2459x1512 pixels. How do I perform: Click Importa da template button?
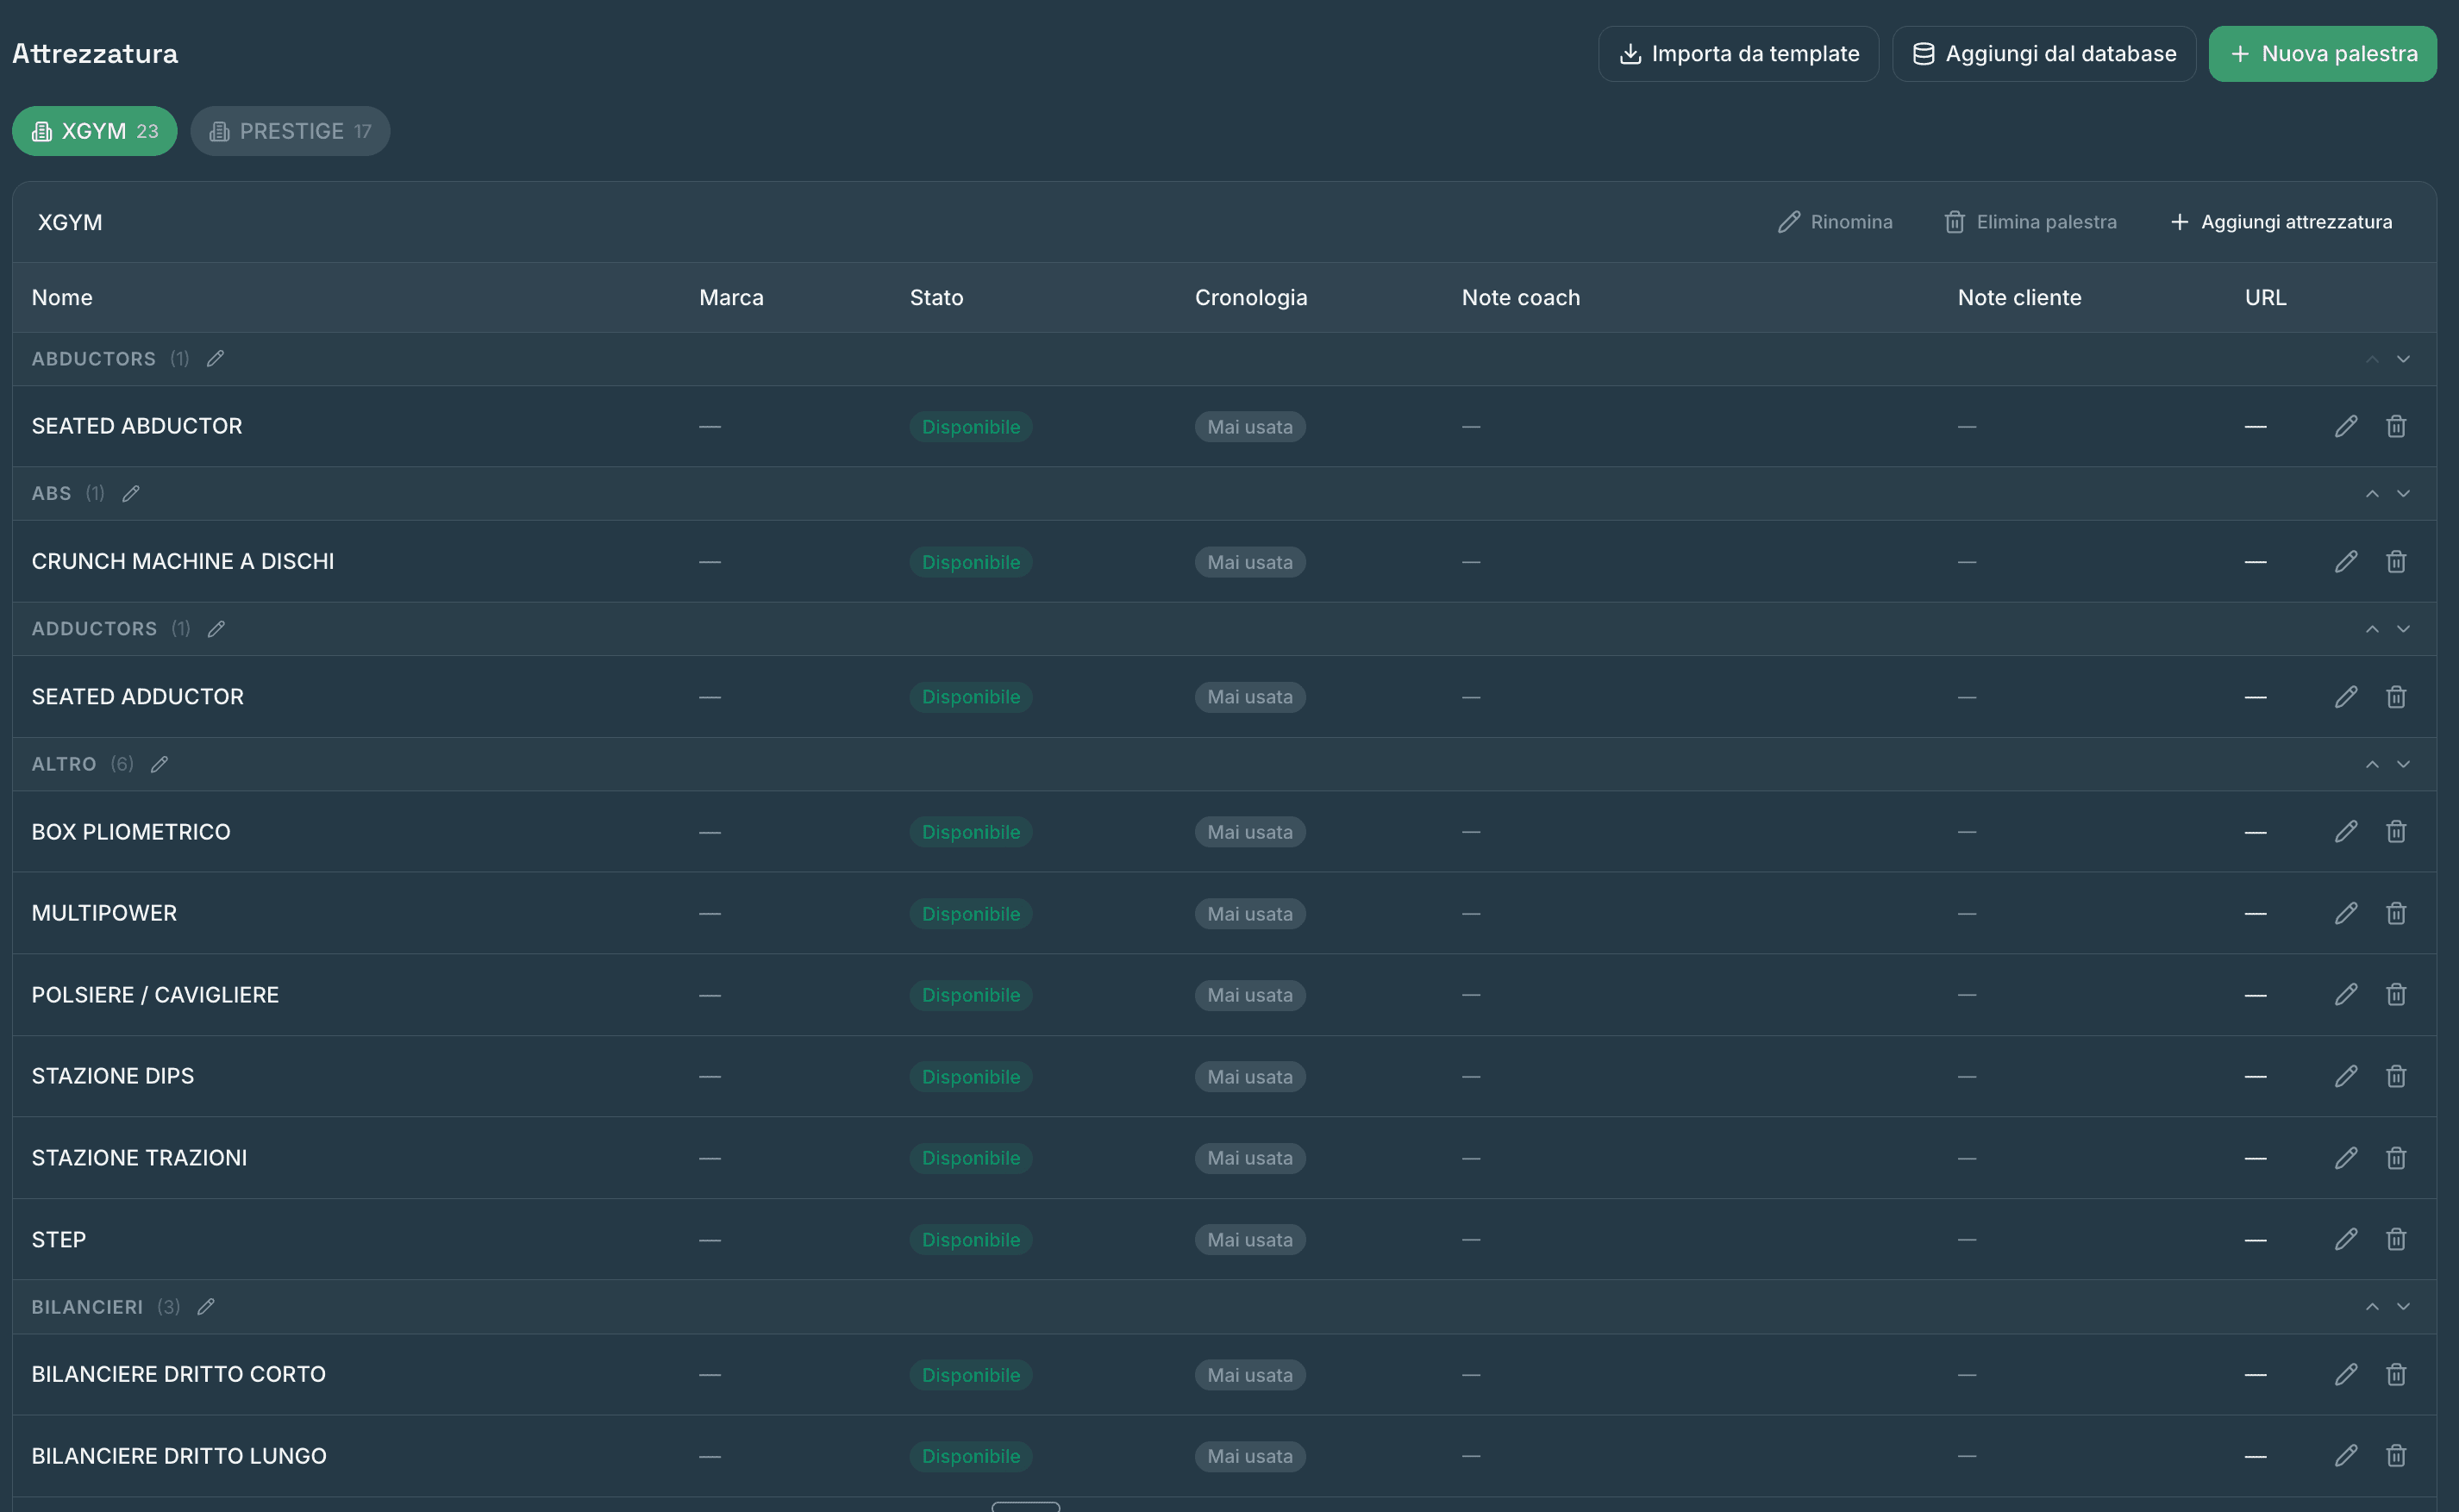tap(1738, 54)
